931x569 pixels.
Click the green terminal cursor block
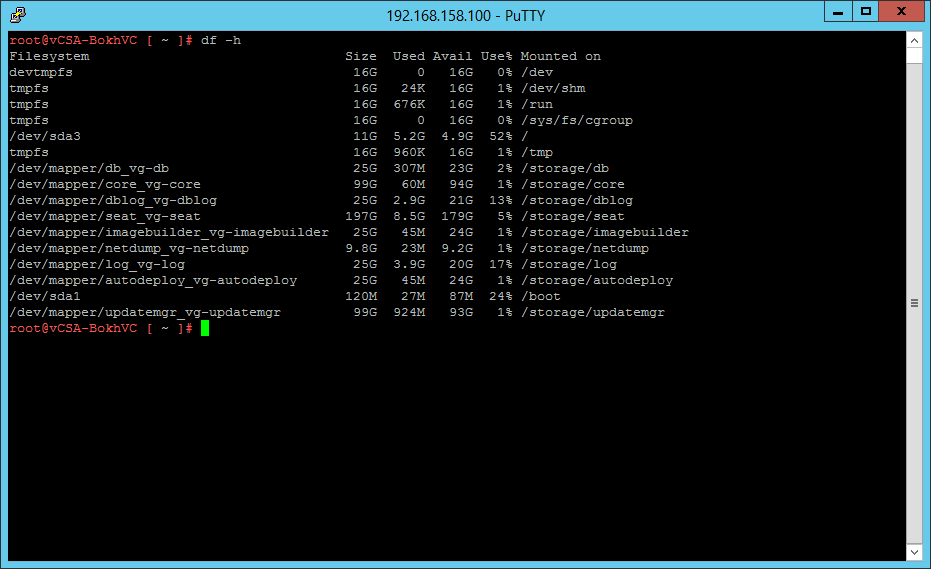(x=205, y=328)
